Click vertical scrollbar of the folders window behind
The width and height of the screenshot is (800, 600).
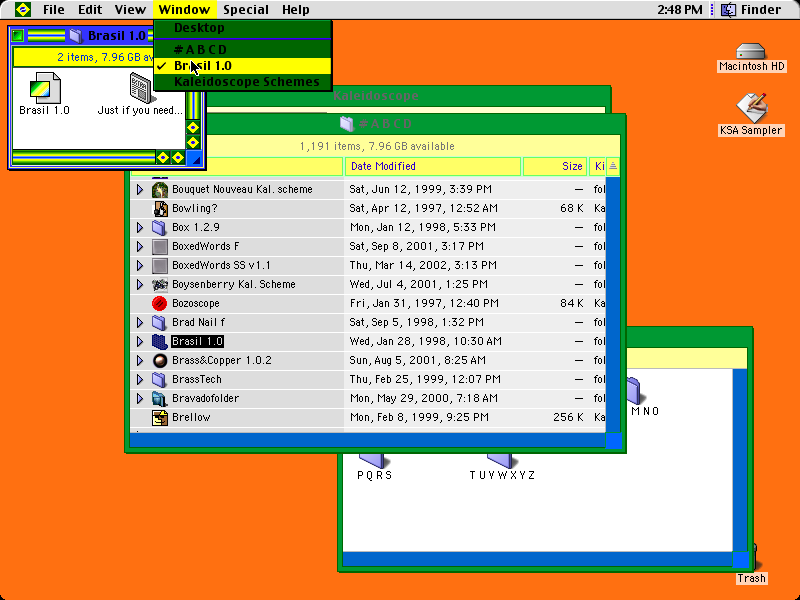(x=740, y=459)
